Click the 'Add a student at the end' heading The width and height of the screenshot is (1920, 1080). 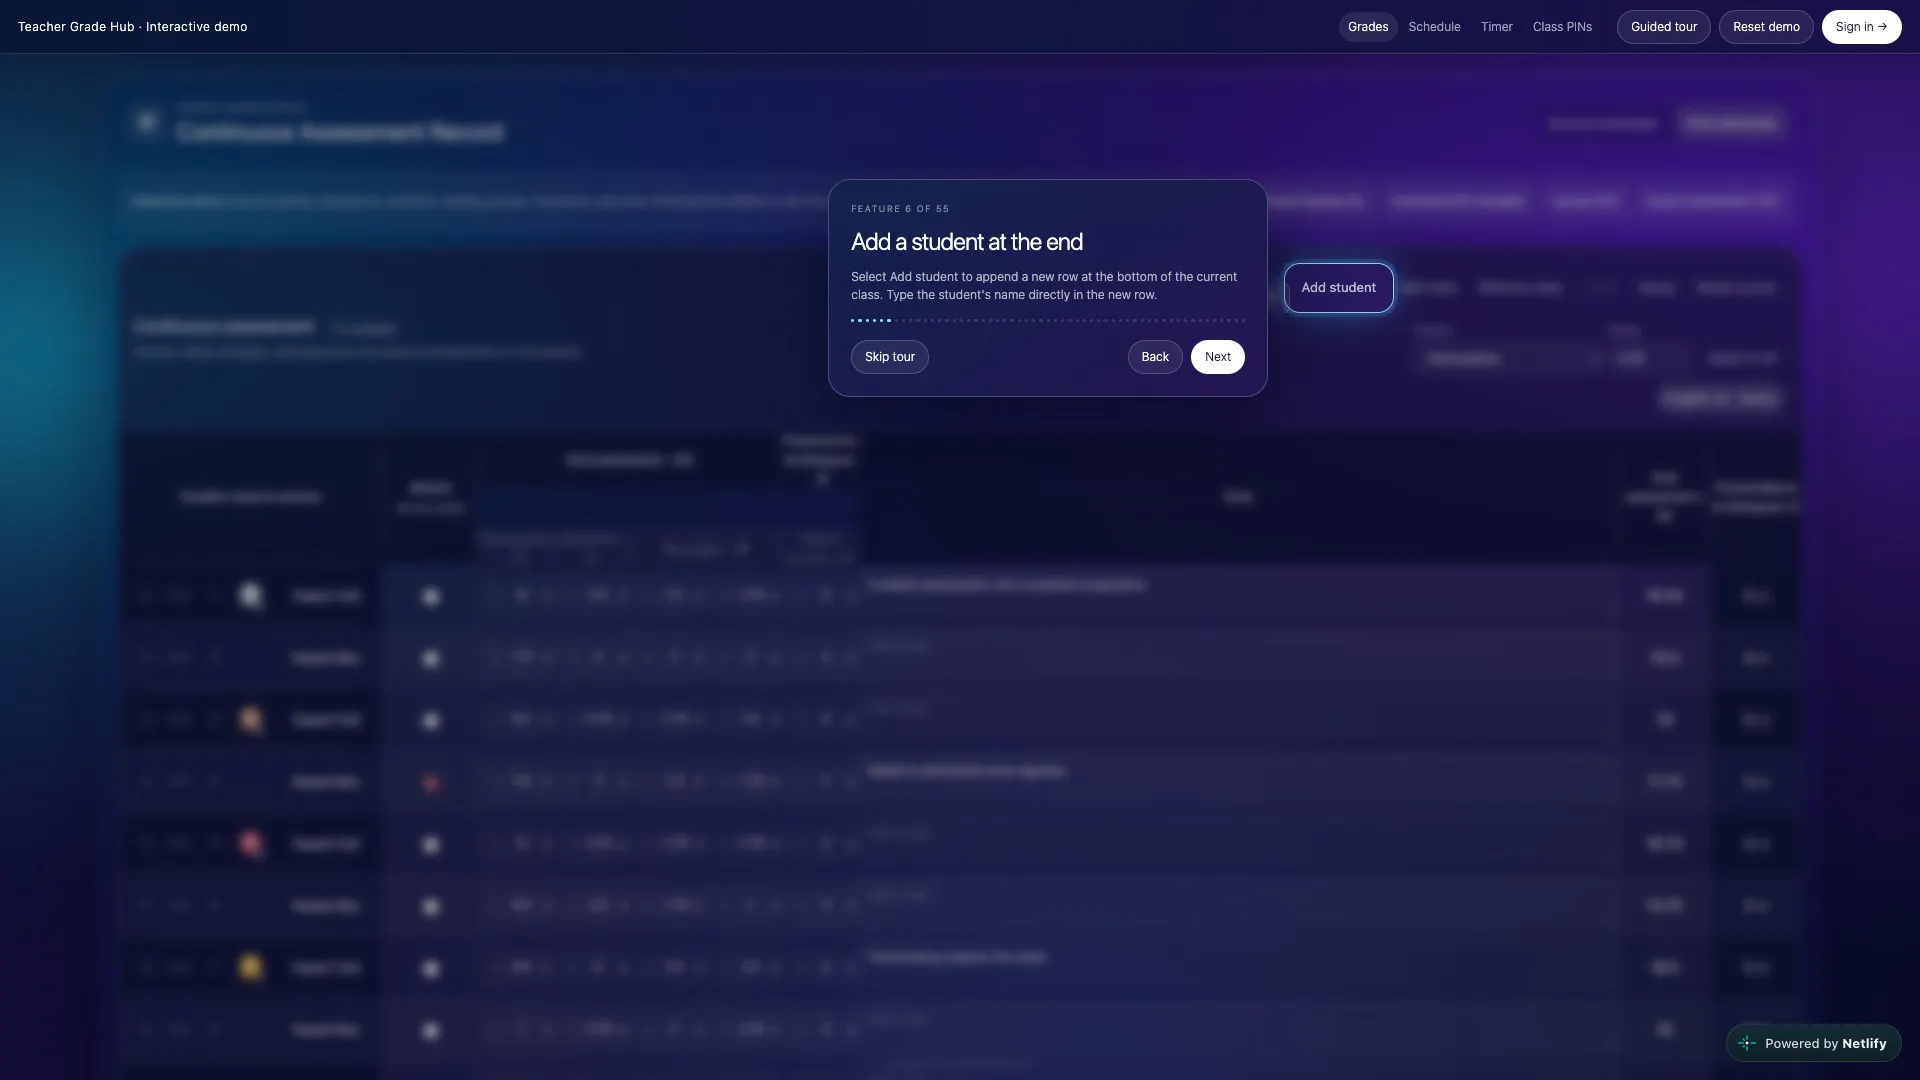(x=966, y=242)
